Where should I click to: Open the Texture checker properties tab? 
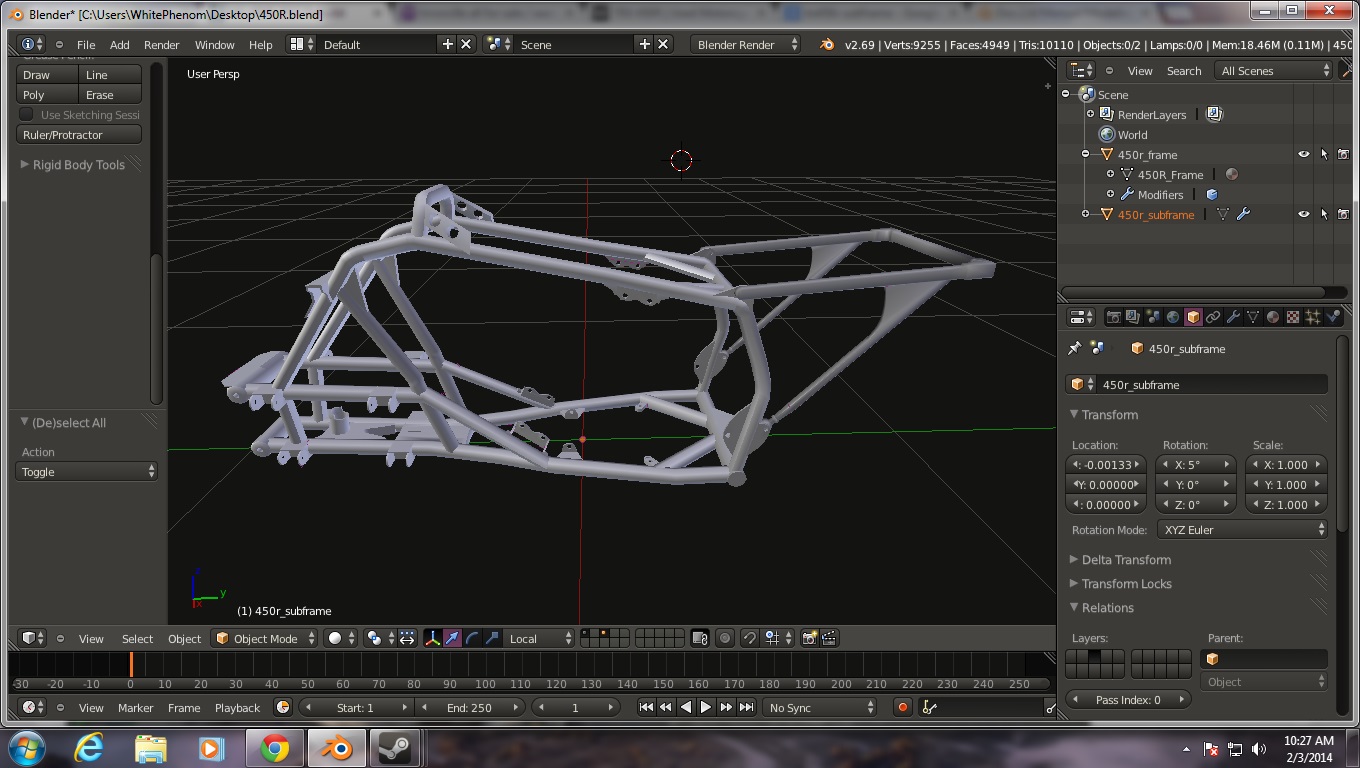point(1293,317)
